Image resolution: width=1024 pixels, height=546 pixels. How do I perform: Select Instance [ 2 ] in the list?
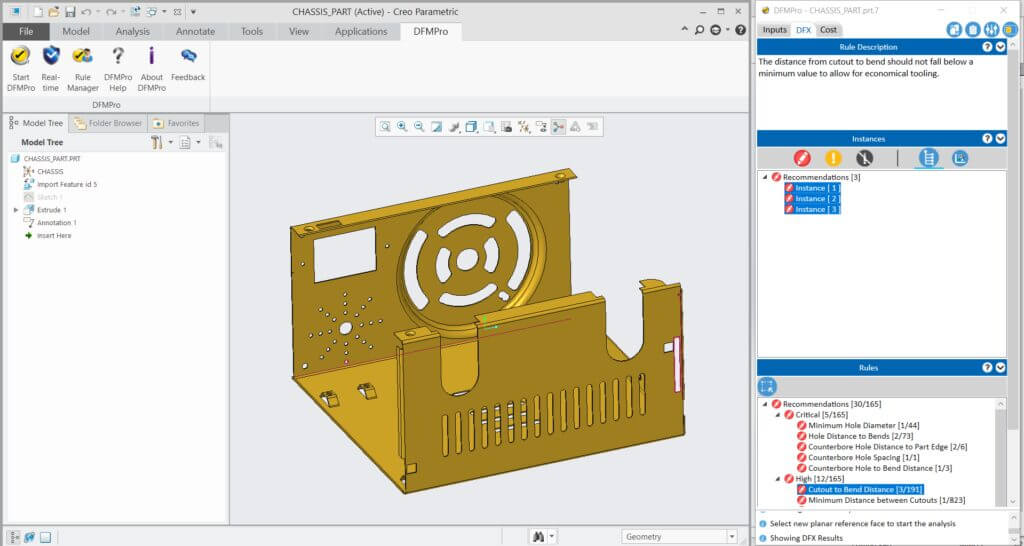tap(812, 199)
